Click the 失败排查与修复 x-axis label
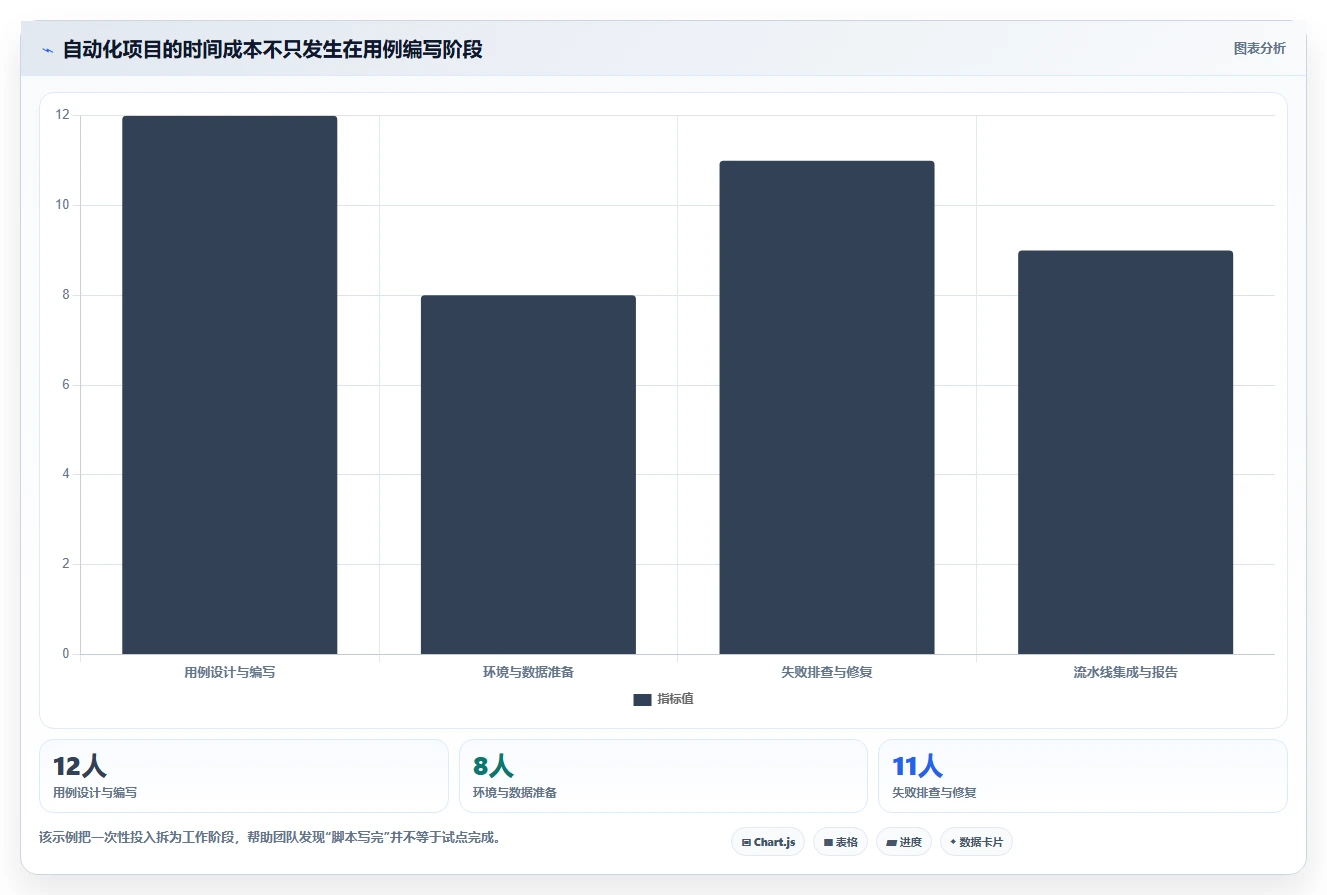 tap(827, 672)
